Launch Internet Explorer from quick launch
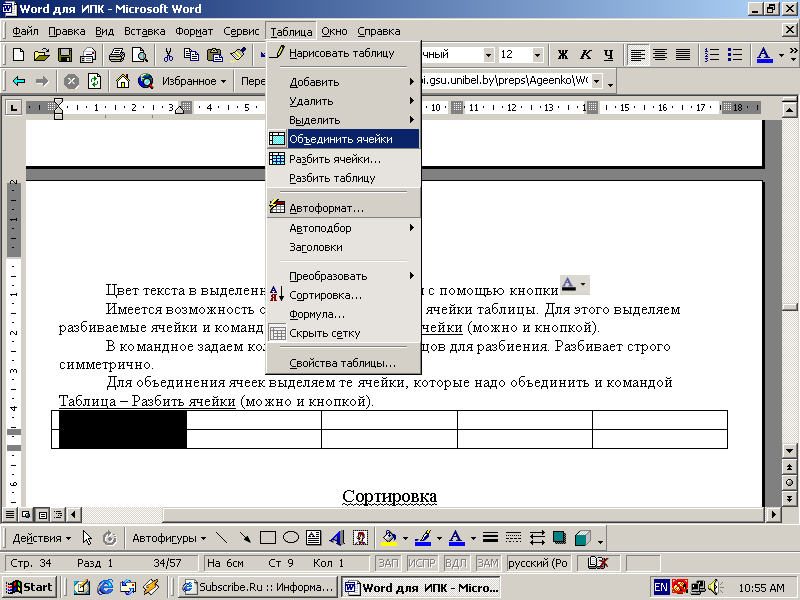 pyautogui.click(x=105, y=587)
